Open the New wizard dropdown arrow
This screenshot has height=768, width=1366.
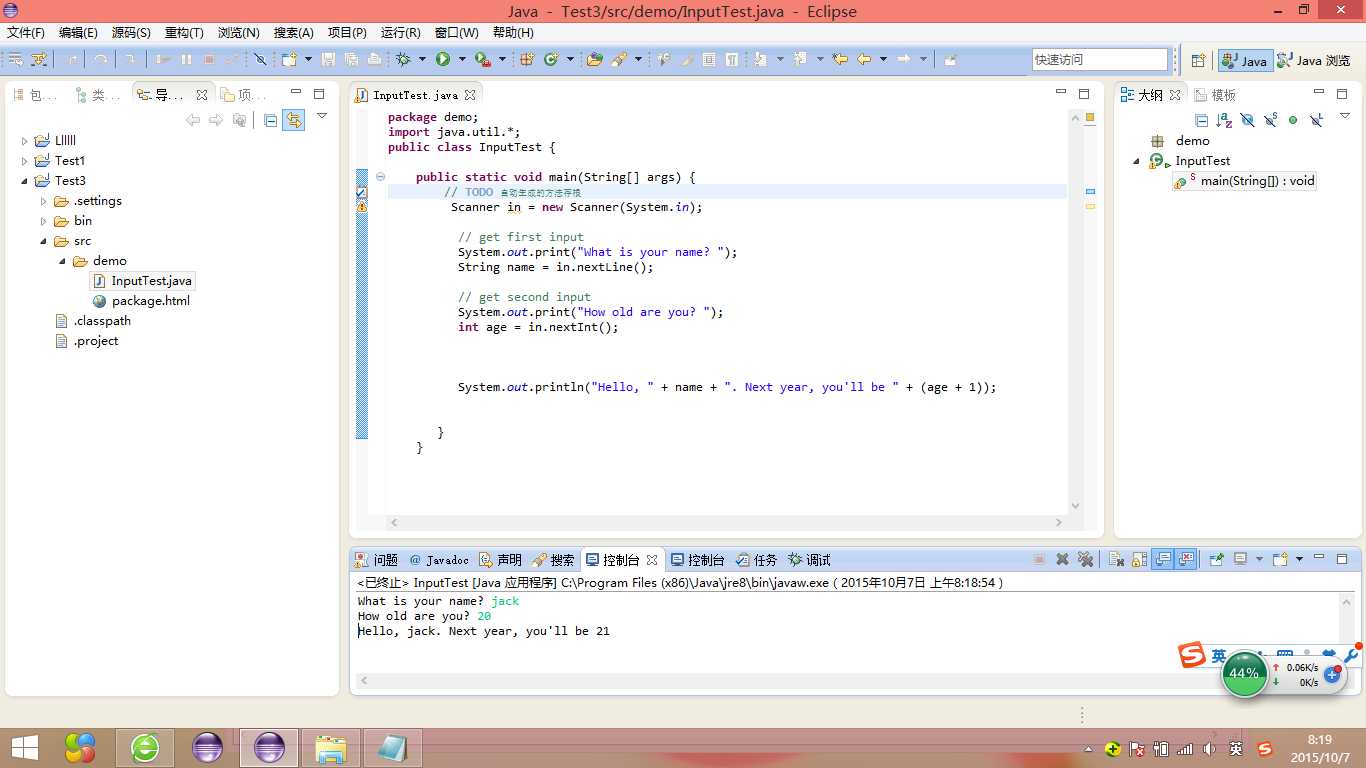tap(308, 59)
